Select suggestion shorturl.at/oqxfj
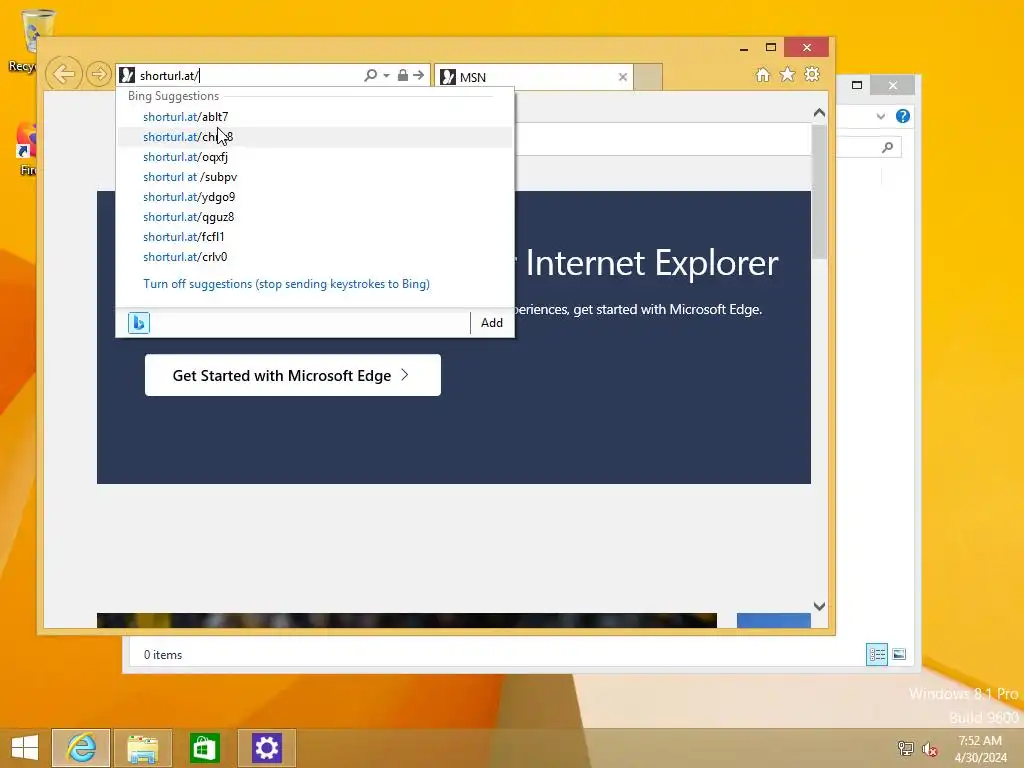This screenshot has width=1024, height=768. [315, 157]
